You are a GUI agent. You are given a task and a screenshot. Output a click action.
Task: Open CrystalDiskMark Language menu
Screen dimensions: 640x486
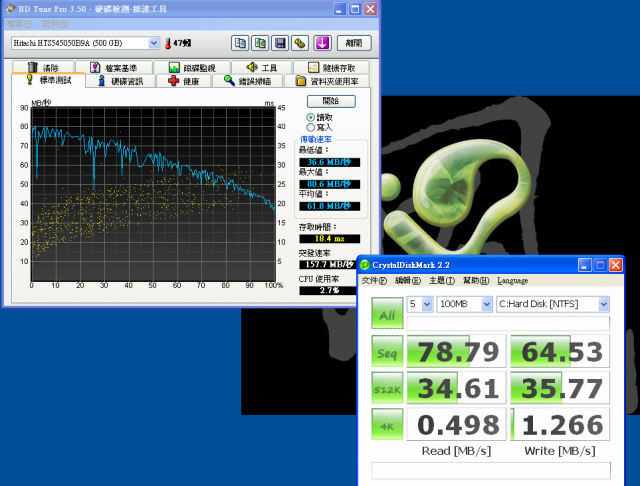pos(512,280)
